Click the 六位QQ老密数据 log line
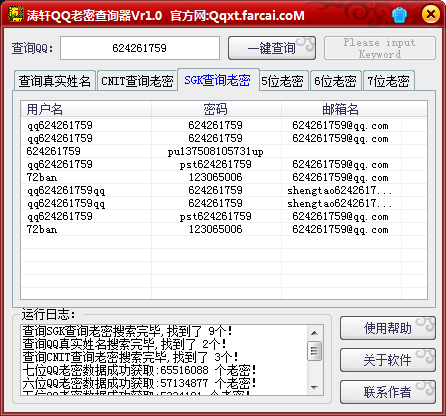446x416 pixels. tap(139, 383)
